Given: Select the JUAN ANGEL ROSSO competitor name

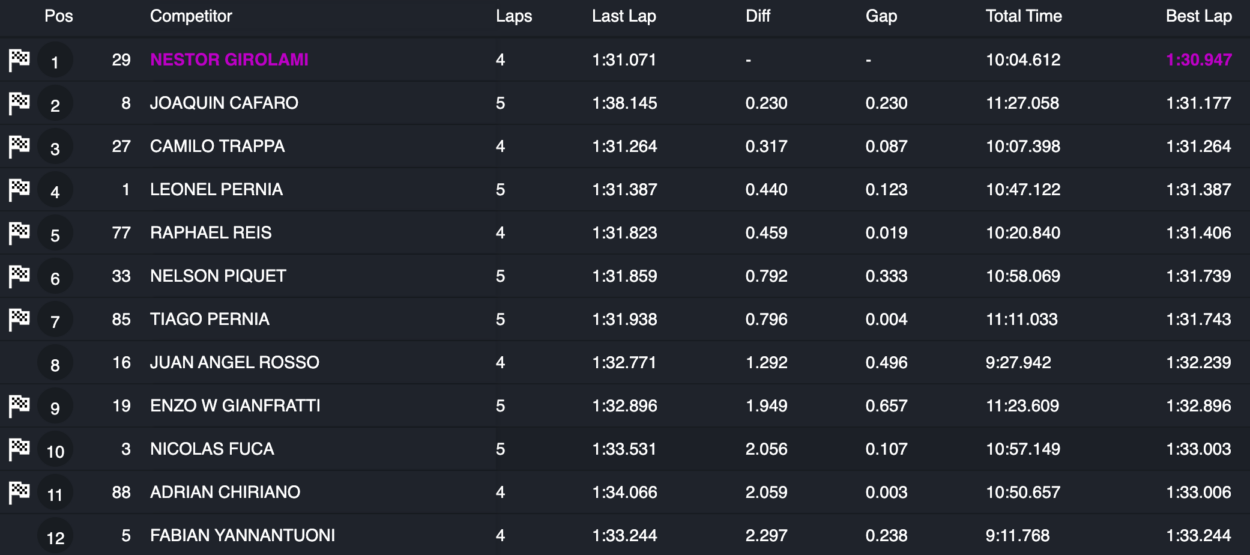Looking at the screenshot, I should [235, 363].
